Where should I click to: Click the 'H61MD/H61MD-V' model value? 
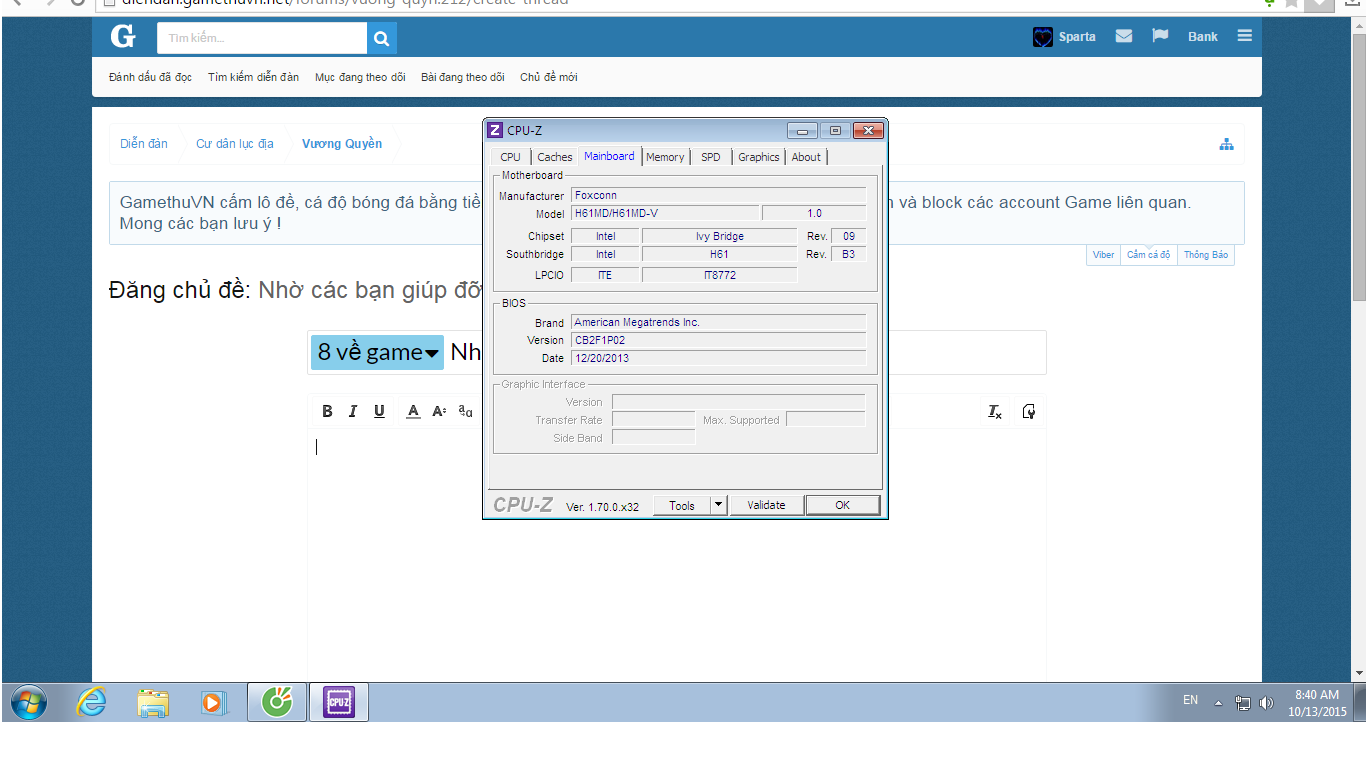pos(665,213)
